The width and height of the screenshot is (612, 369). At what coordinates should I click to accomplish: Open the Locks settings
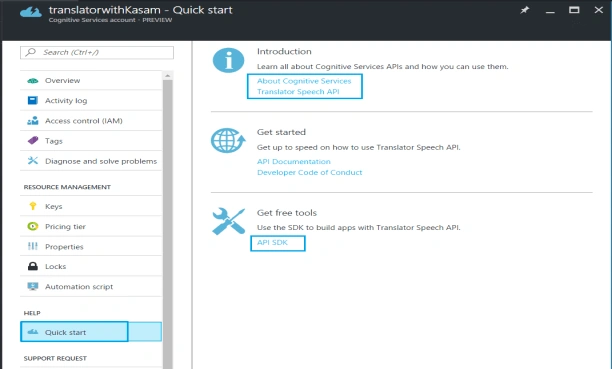pyautogui.click(x=91, y=266)
